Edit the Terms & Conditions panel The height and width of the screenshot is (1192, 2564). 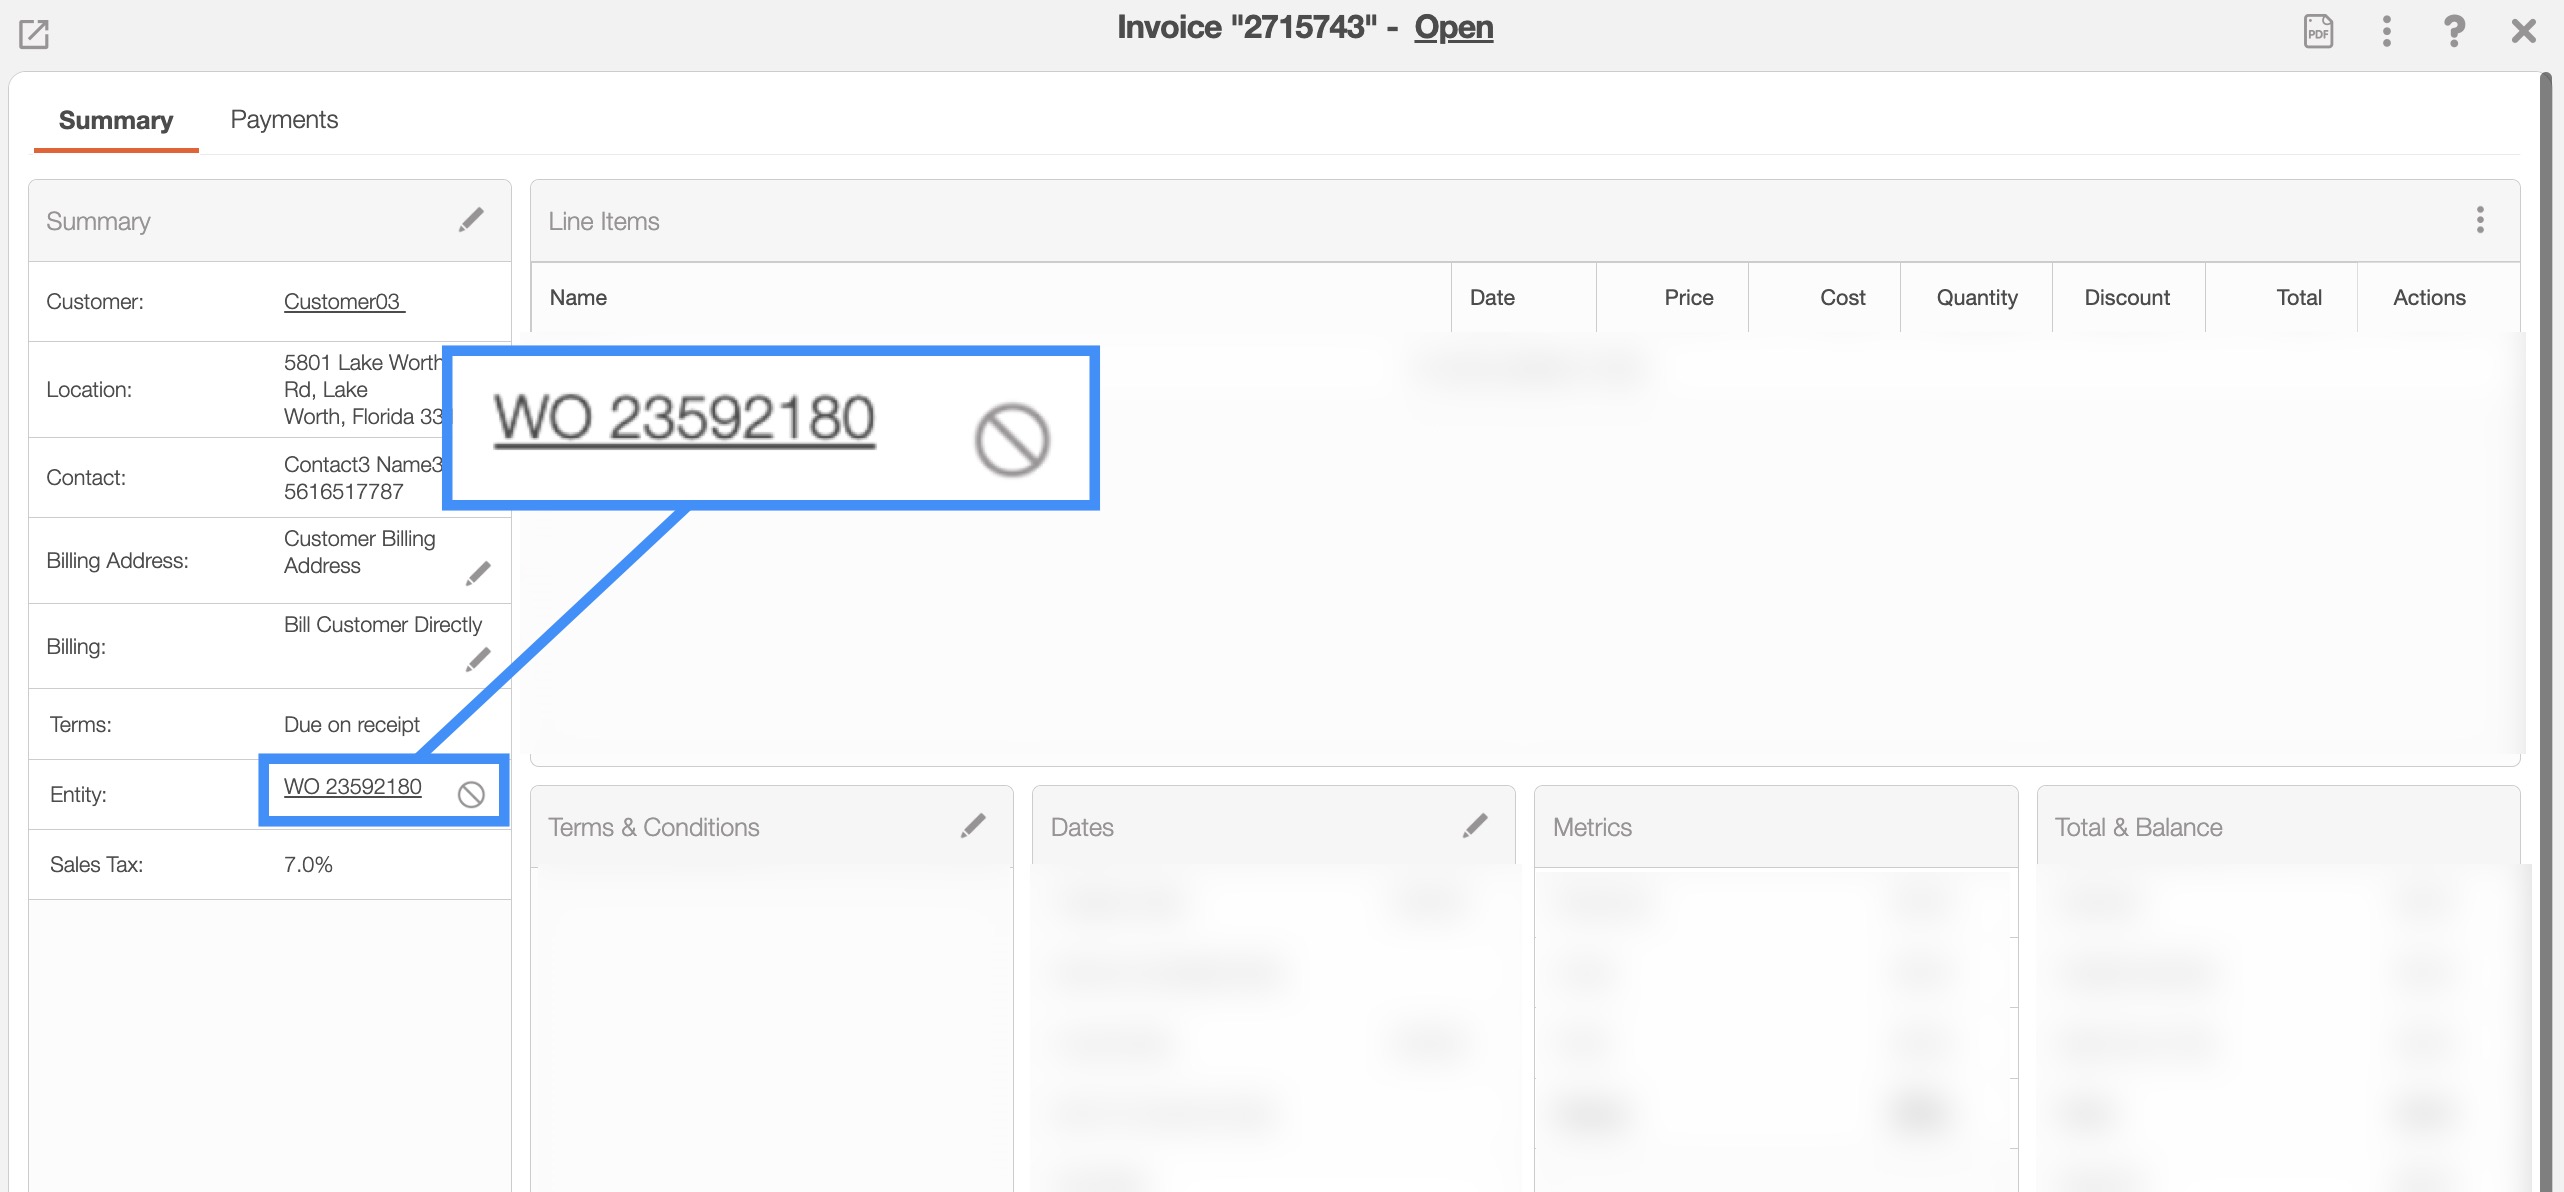[973, 826]
